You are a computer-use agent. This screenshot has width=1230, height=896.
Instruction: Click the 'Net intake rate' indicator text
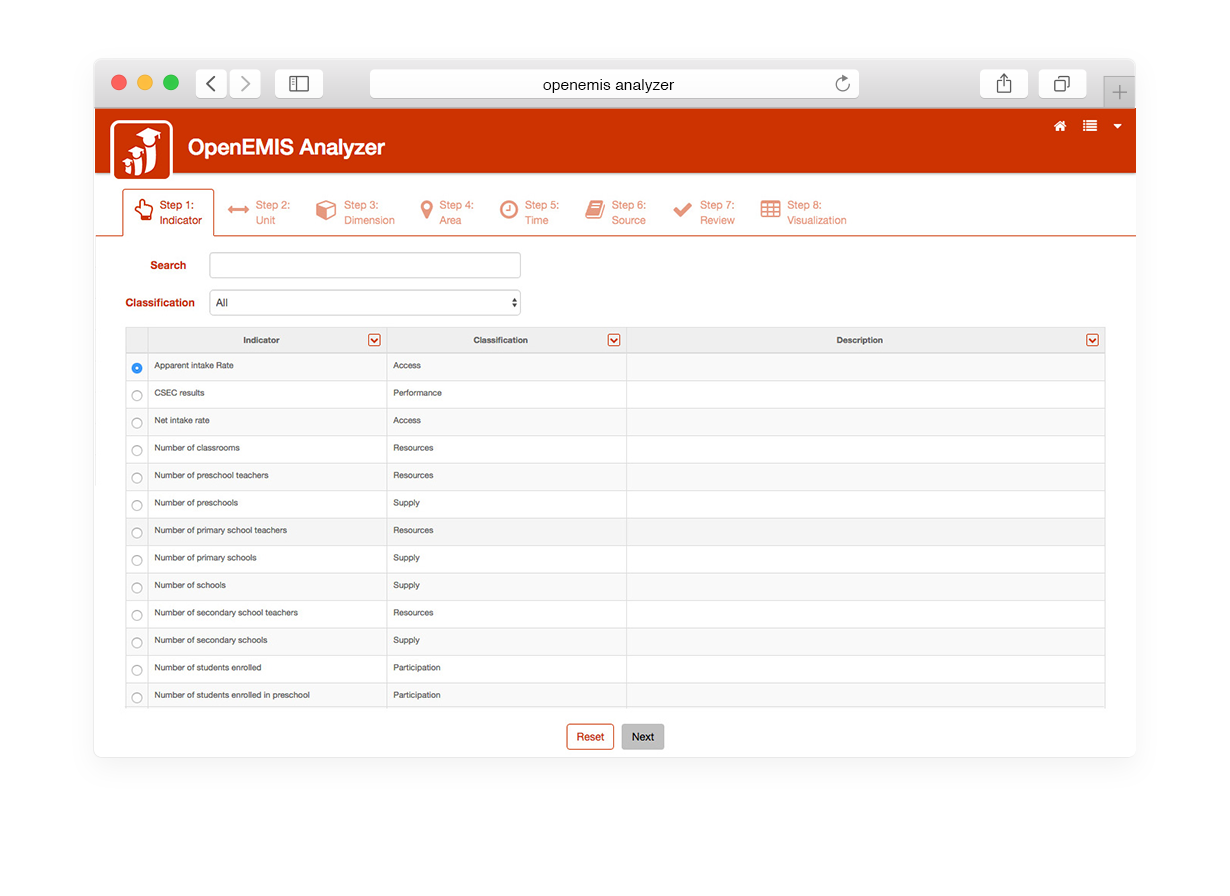click(x=182, y=420)
